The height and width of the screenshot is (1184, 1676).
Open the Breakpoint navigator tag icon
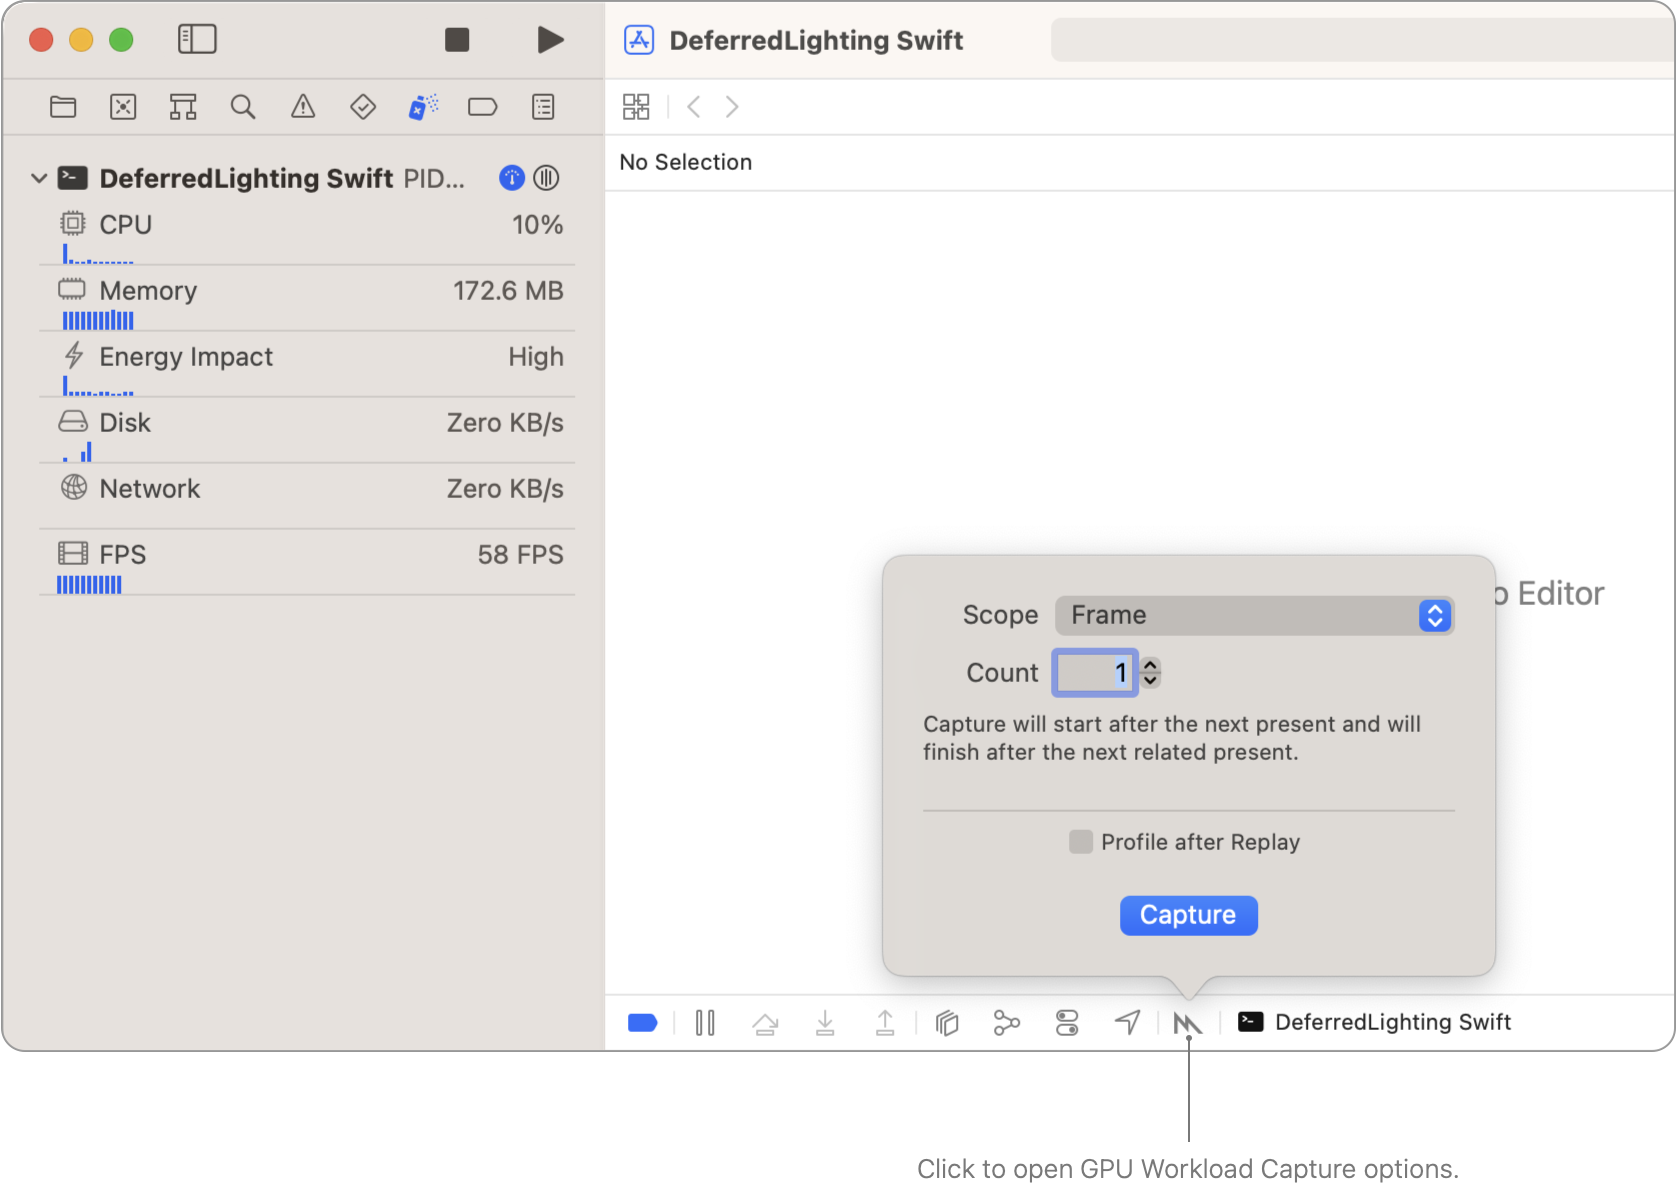pos(482,107)
